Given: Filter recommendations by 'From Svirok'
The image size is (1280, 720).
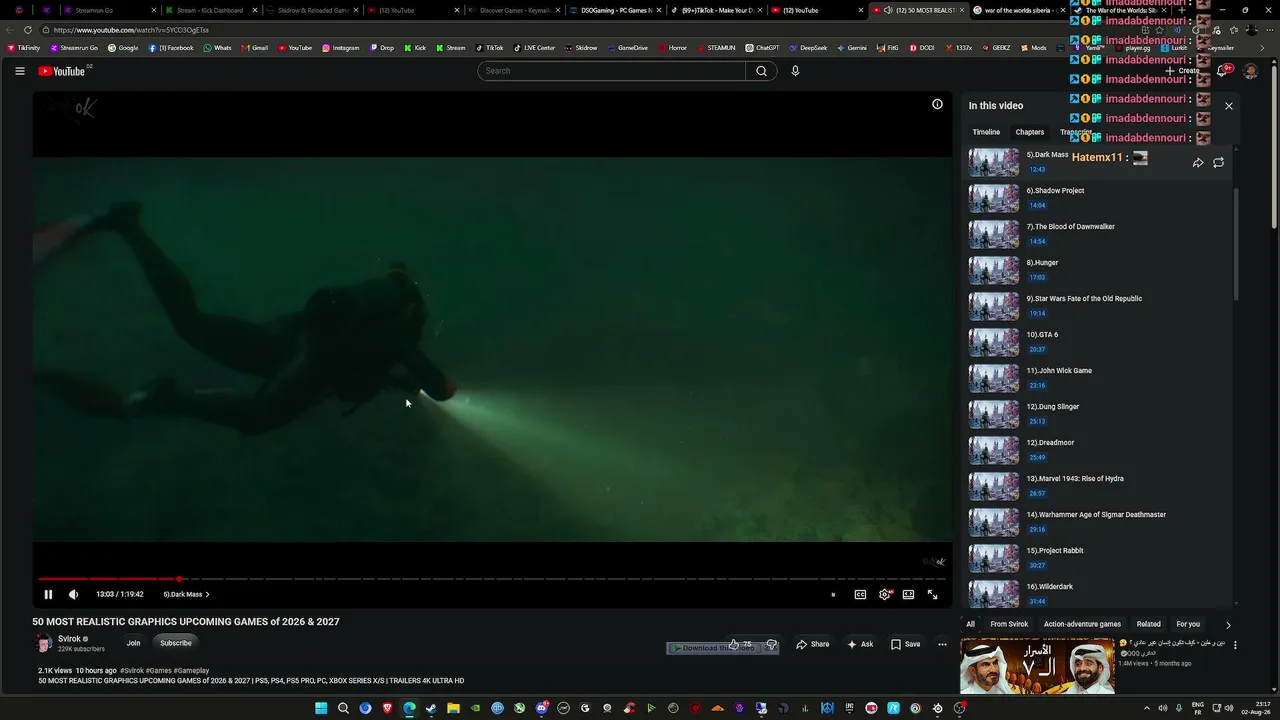Looking at the screenshot, I should [x=1009, y=624].
